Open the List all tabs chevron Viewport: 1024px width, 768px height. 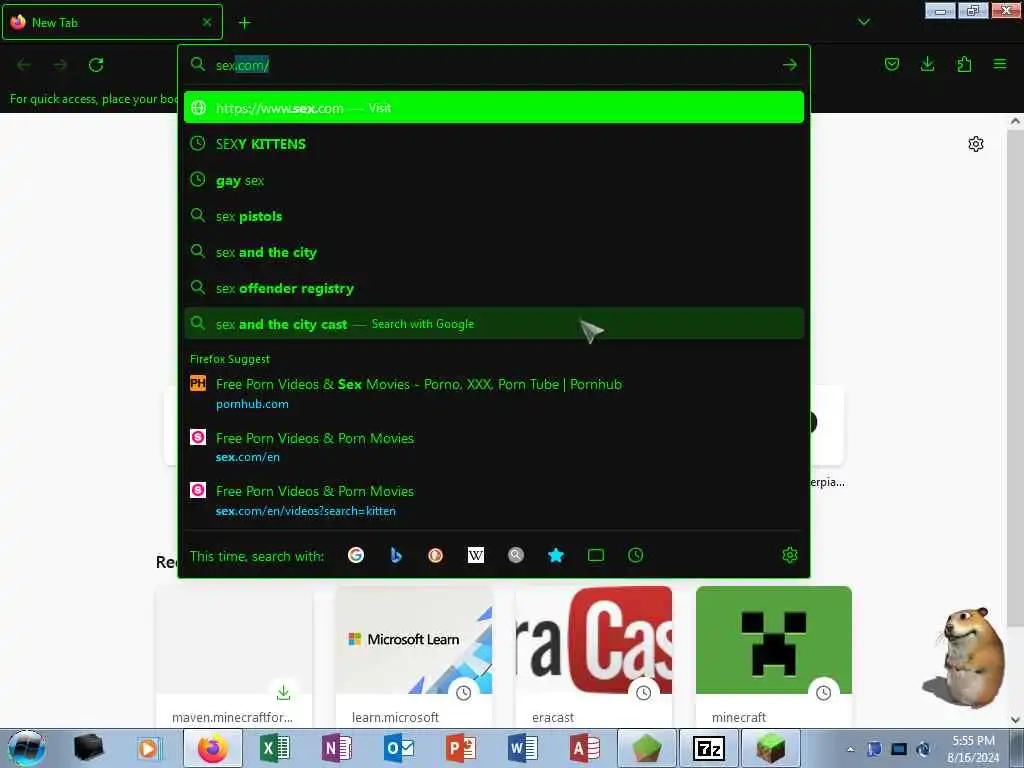863,22
